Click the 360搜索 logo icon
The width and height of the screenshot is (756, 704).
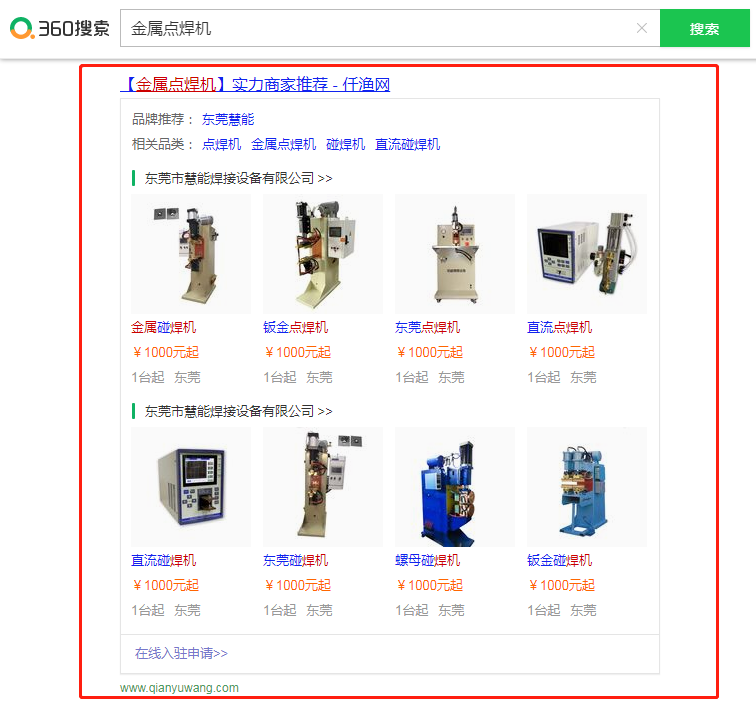click(x=22, y=28)
